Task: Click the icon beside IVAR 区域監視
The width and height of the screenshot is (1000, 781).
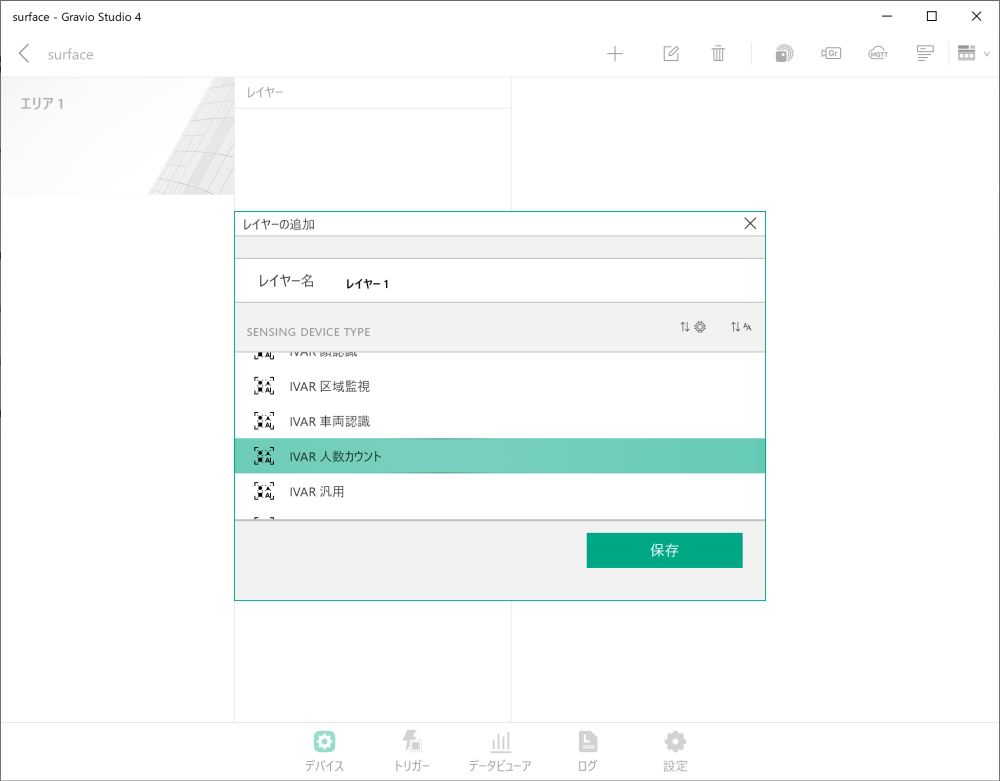Action: (264, 386)
